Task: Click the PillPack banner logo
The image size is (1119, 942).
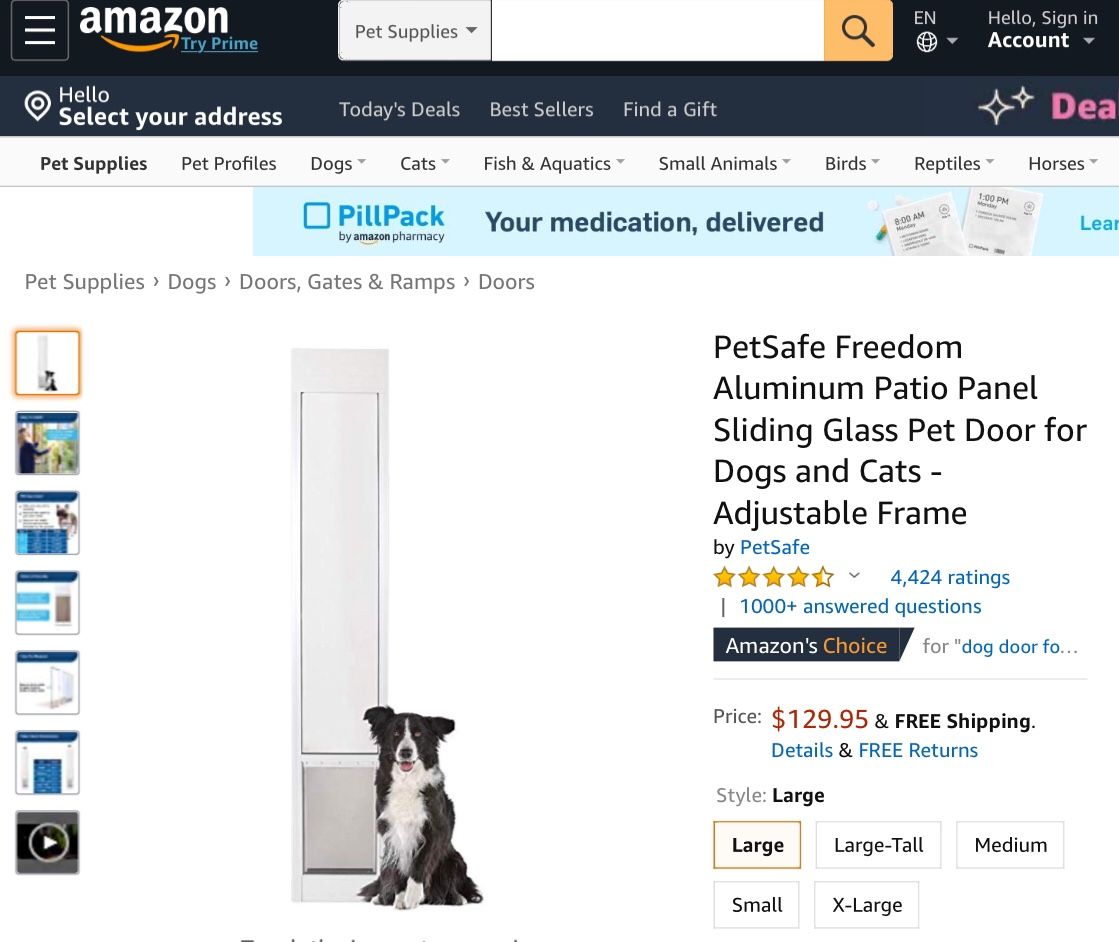Action: pyautogui.click(x=375, y=222)
